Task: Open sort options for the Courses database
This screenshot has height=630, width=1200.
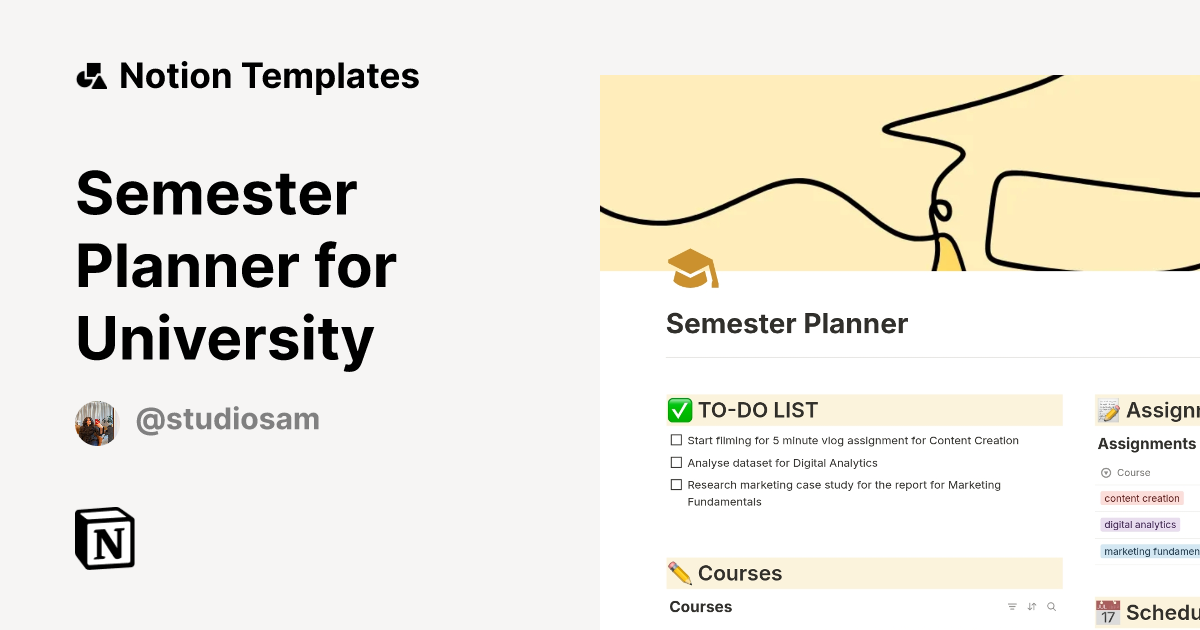Action: point(1032,606)
